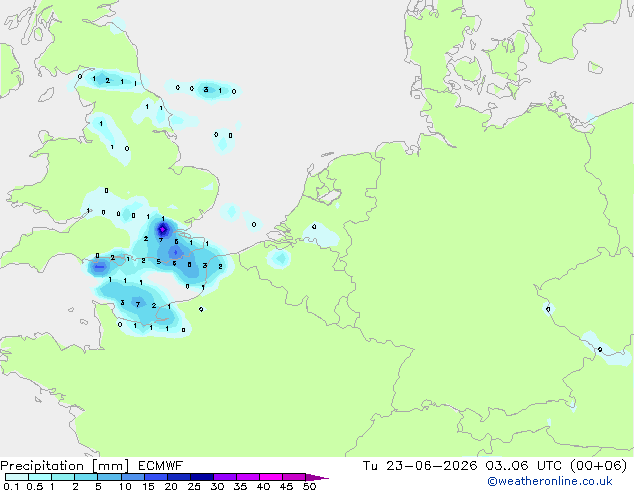634x490 pixels.
Task: Select the '25' legend scale label
Action: pyautogui.click(x=194, y=486)
